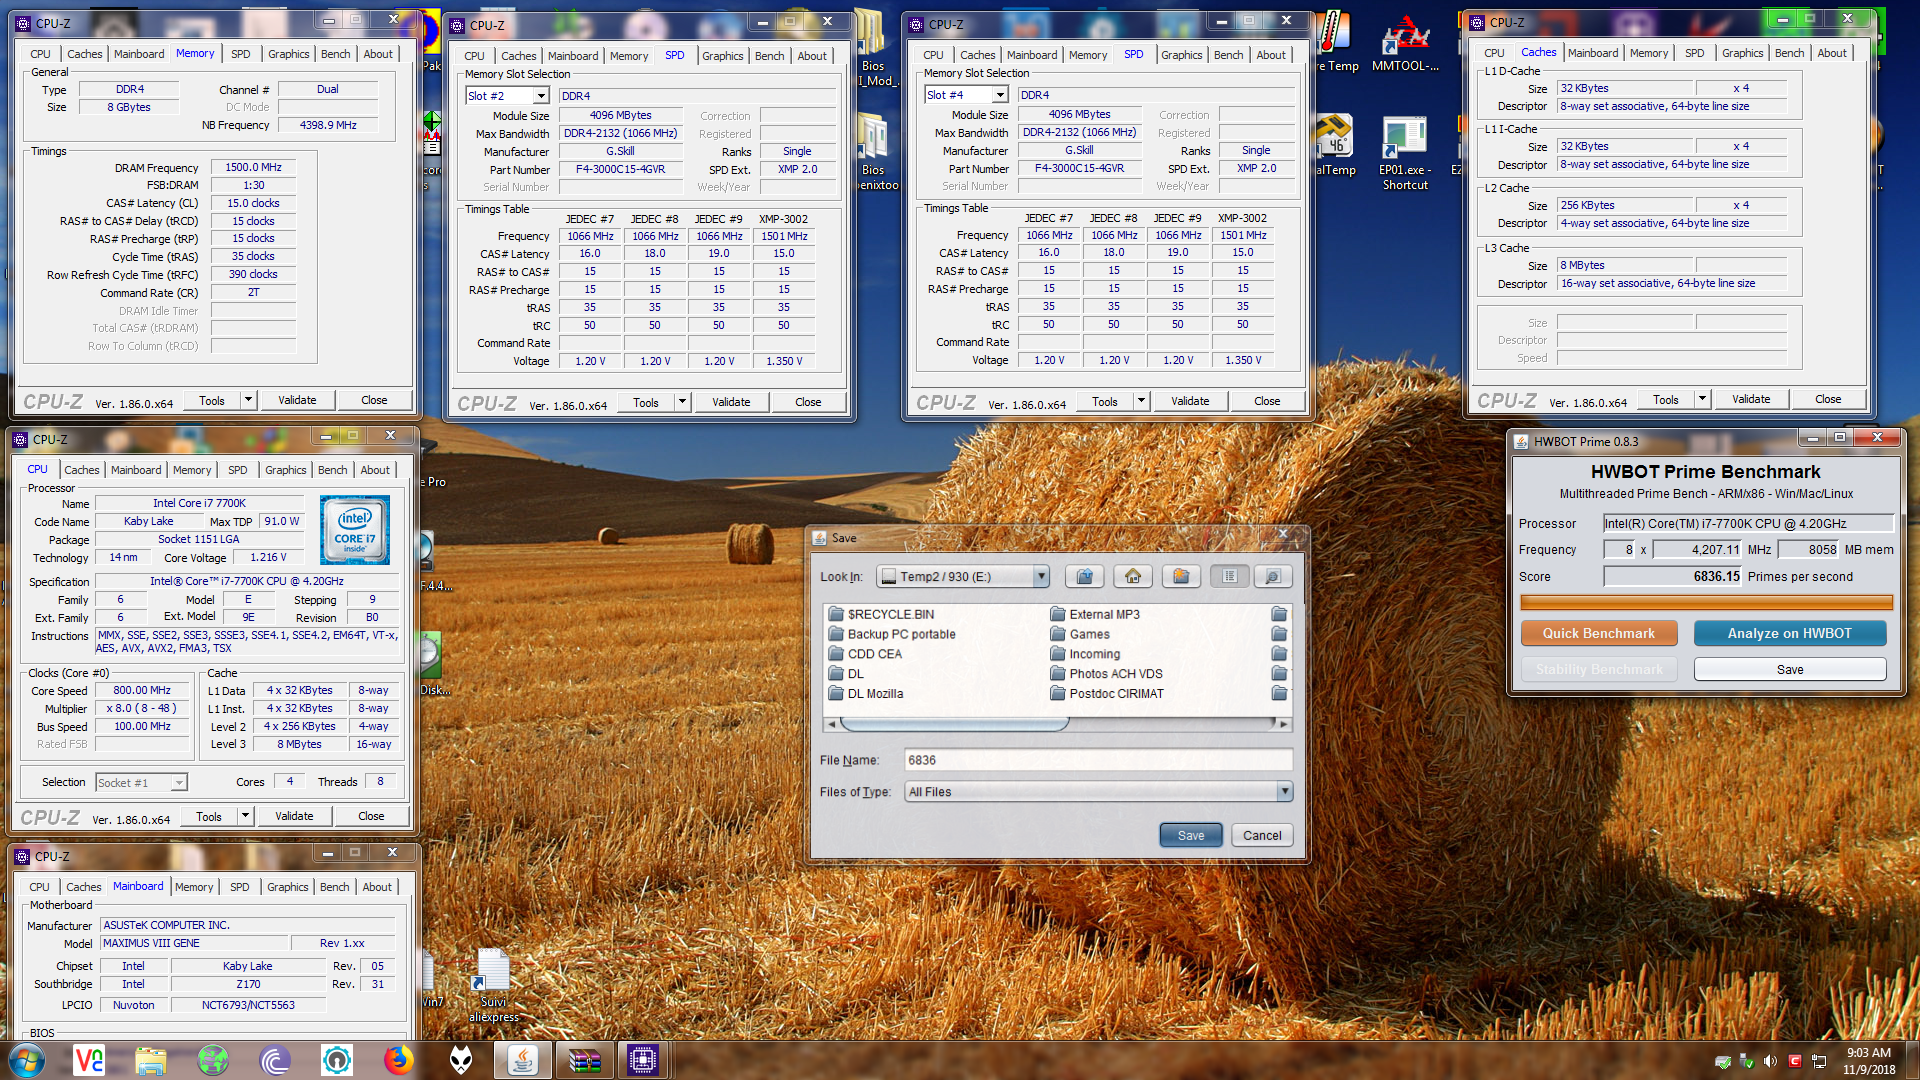Click the Intel Core i7 logo
The image size is (1920, 1080).
(355, 531)
